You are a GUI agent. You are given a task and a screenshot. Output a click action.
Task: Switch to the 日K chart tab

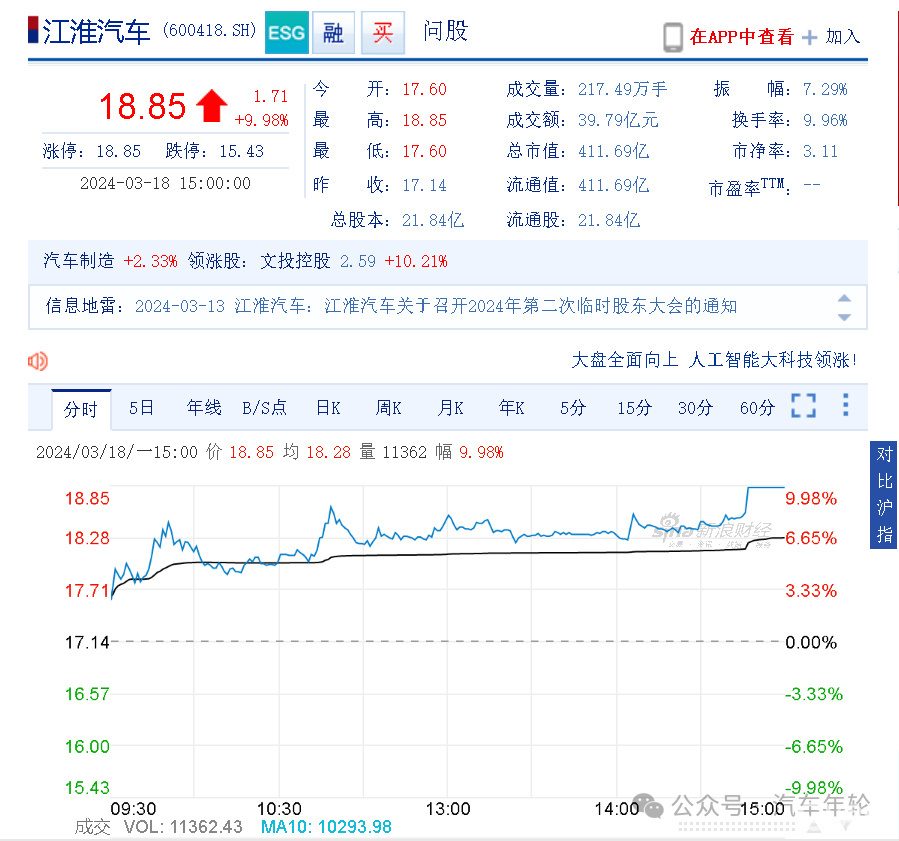coord(329,408)
